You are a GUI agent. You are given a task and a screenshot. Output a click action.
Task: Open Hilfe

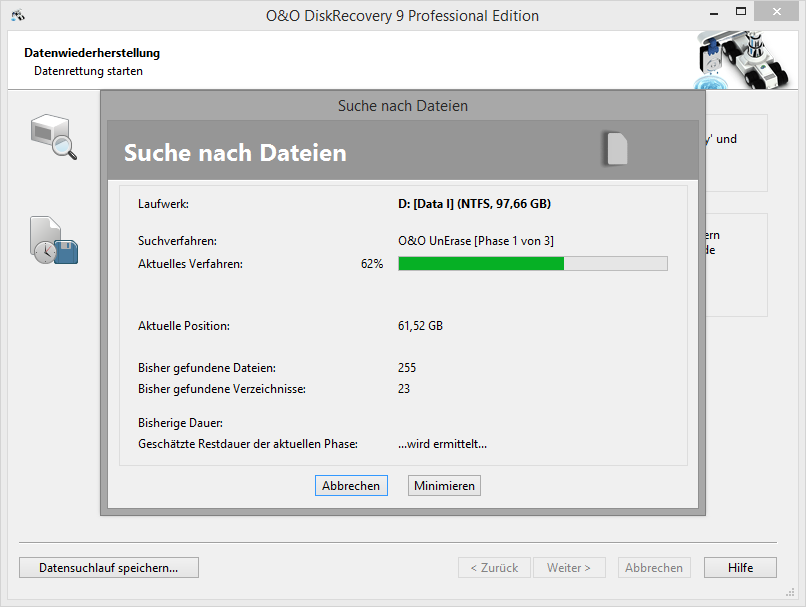click(x=740, y=567)
